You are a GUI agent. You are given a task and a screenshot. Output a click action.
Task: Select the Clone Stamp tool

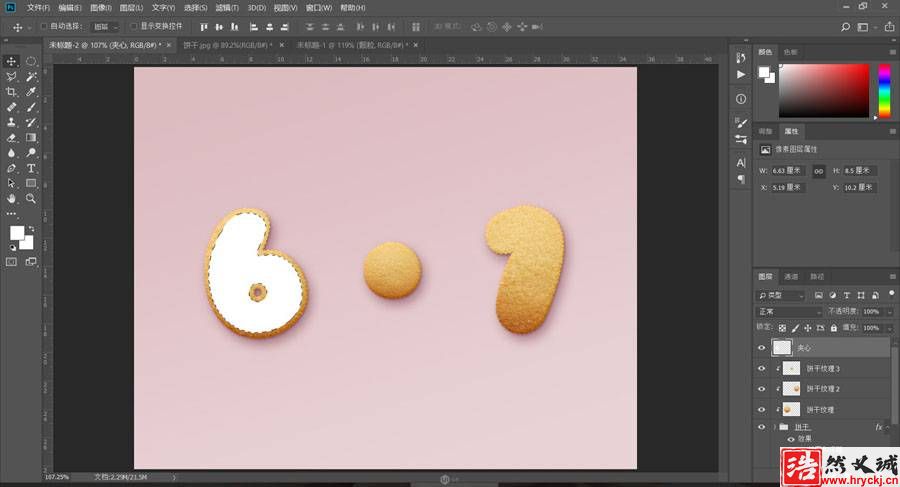(x=11, y=122)
